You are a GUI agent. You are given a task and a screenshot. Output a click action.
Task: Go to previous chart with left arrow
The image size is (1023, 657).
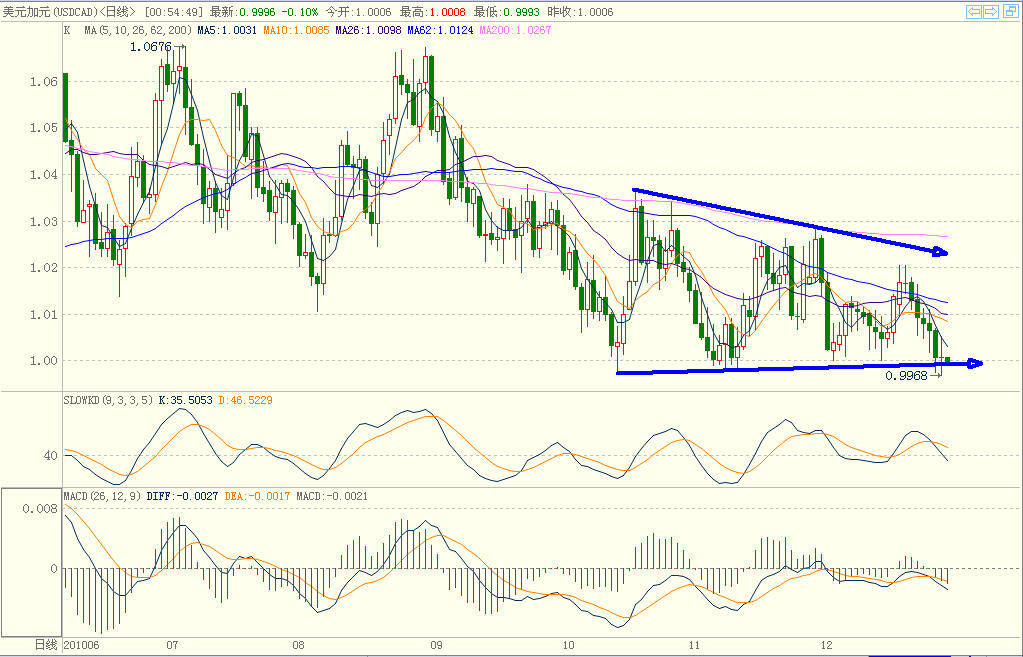[974, 11]
